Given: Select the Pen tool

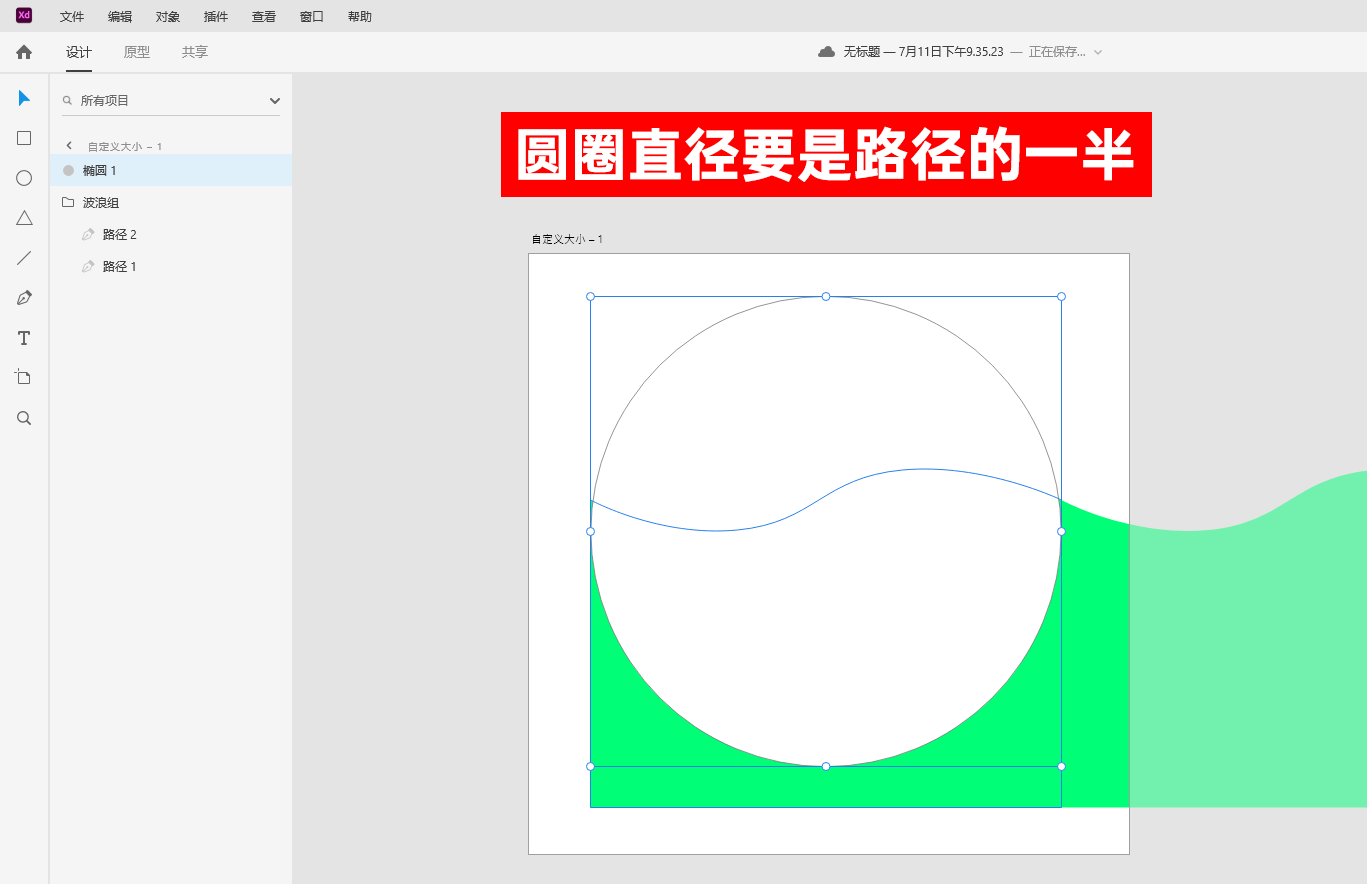Looking at the screenshot, I should [x=24, y=298].
